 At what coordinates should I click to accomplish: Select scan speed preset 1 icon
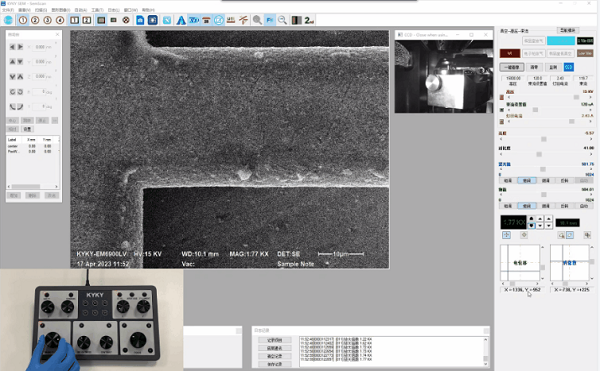point(23,20)
